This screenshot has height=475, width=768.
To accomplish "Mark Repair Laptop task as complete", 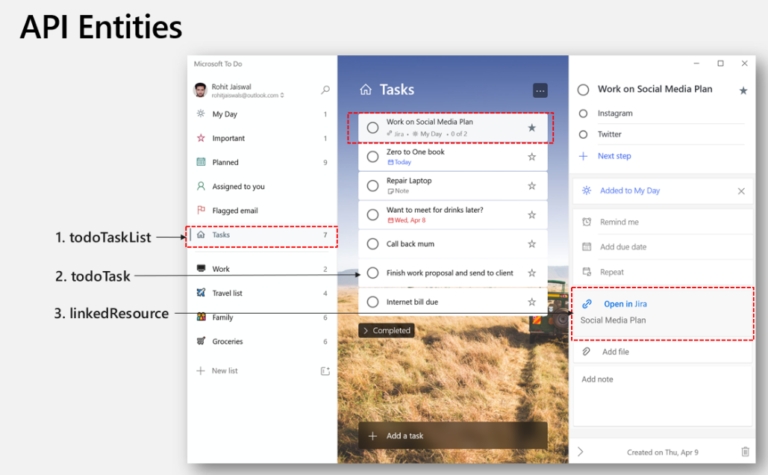I will pyautogui.click(x=373, y=186).
